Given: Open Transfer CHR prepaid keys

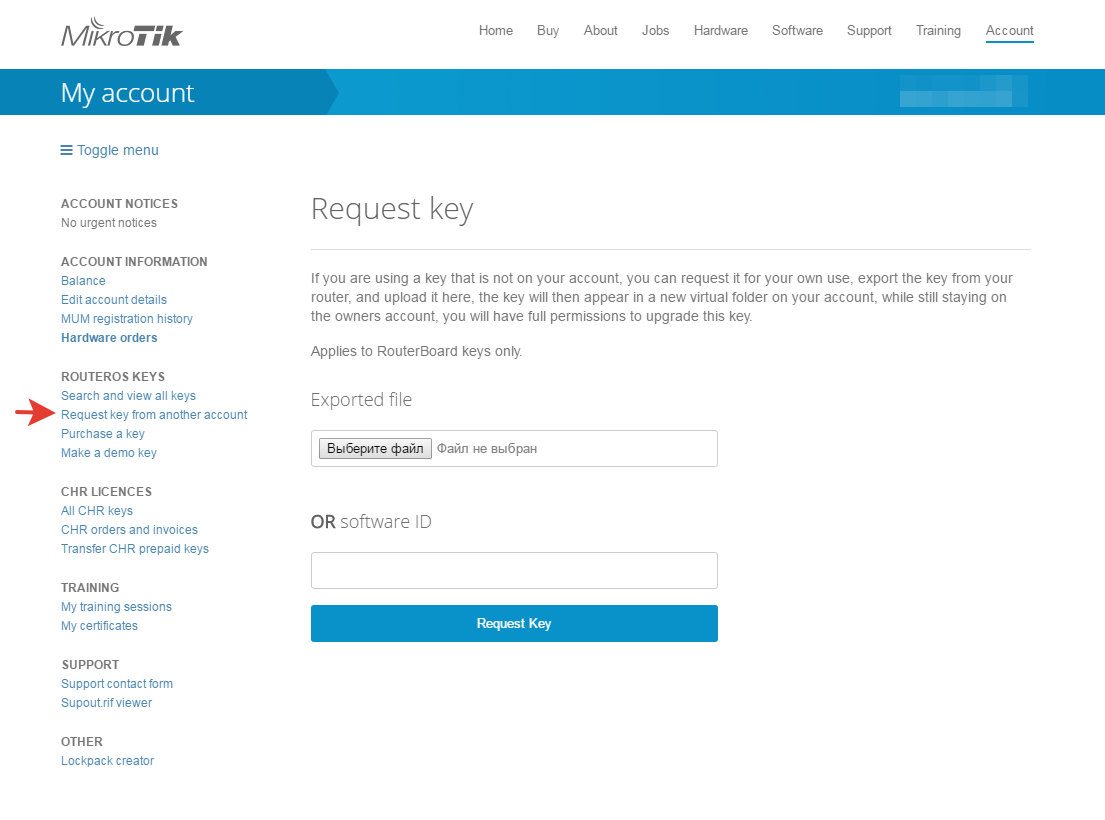Looking at the screenshot, I should (x=135, y=549).
